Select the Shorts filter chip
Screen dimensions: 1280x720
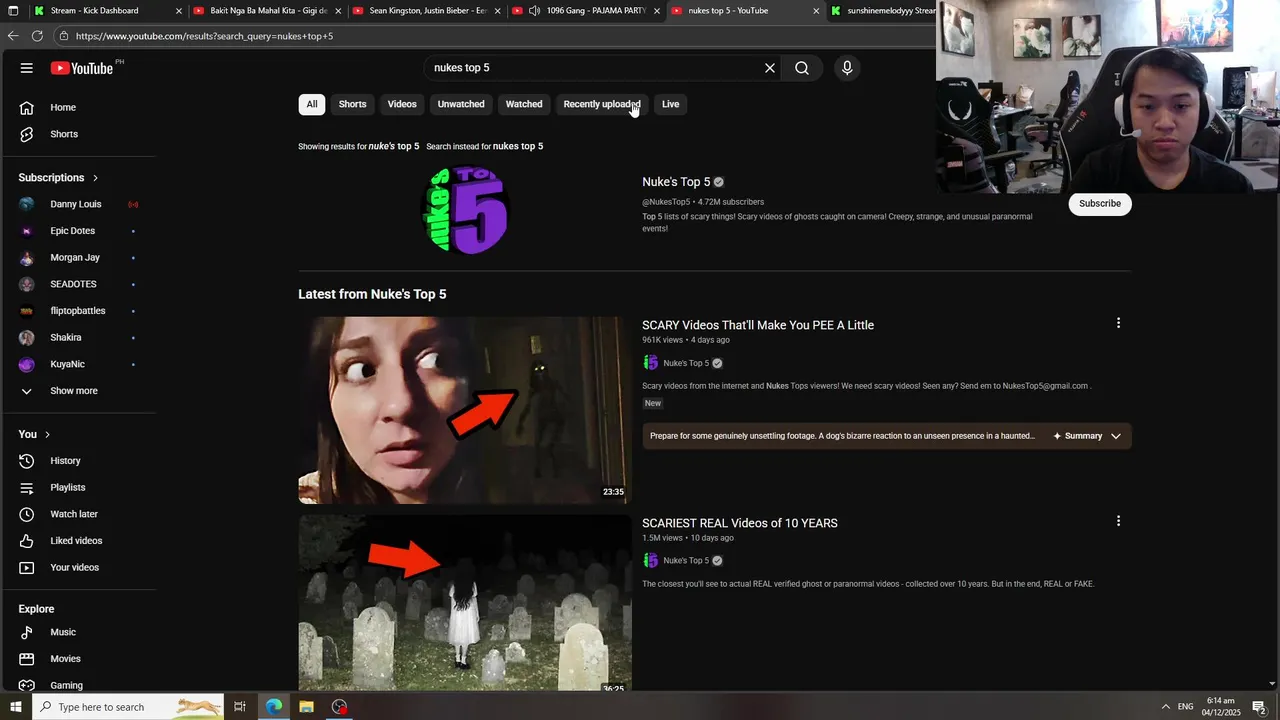pos(352,104)
